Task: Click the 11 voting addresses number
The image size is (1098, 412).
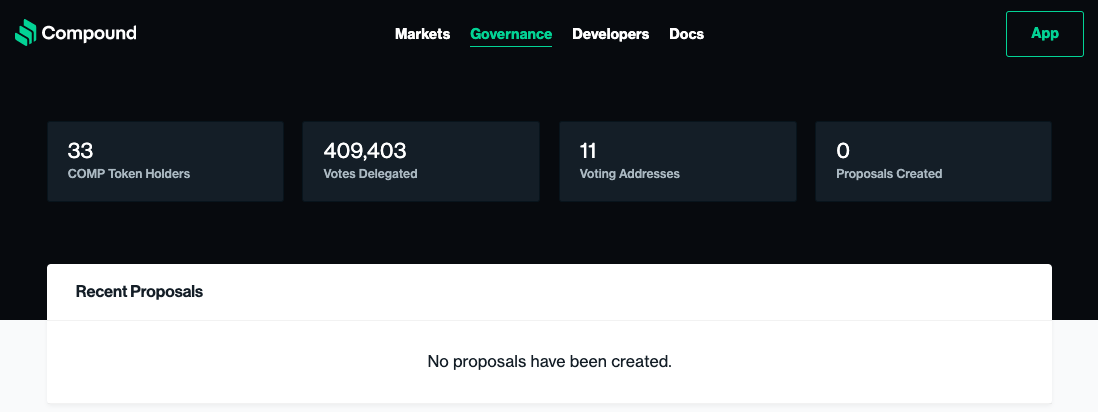Action: [x=588, y=151]
